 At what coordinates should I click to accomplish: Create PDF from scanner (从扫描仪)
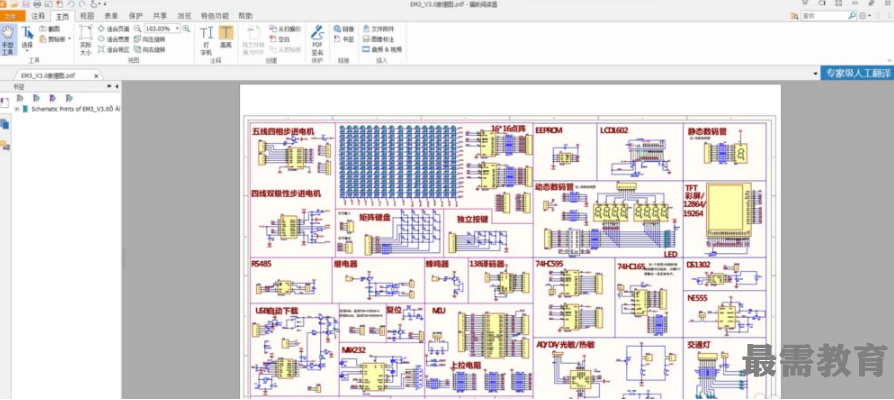tap(285, 28)
